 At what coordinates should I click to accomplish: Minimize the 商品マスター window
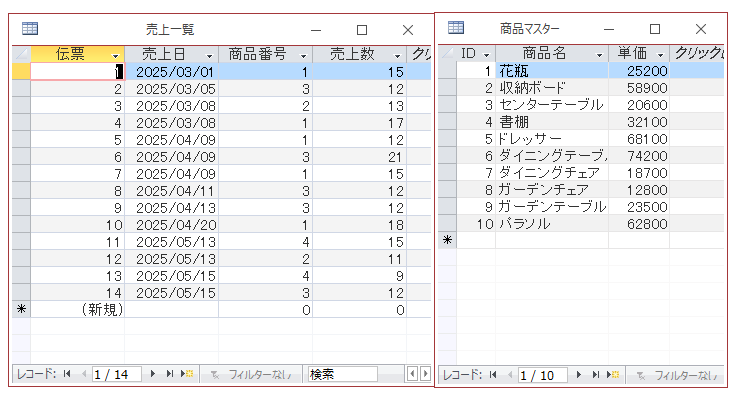pyautogui.click(x=609, y=29)
